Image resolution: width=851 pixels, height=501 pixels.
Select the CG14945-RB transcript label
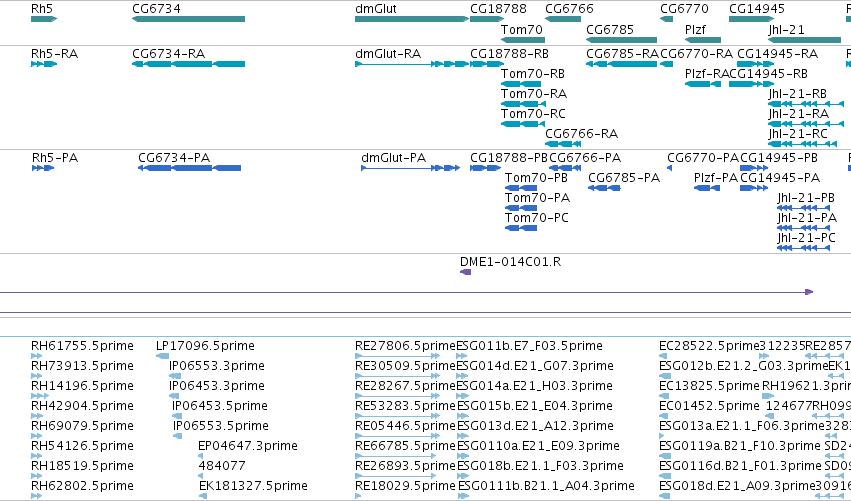(x=769, y=74)
